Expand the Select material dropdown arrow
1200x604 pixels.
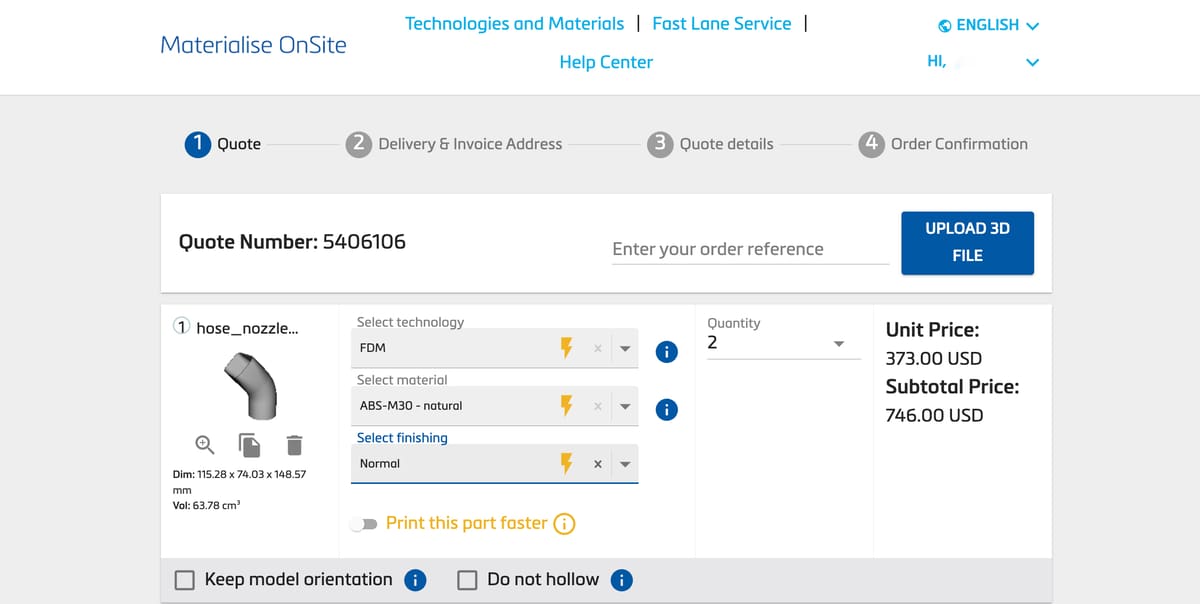625,407
